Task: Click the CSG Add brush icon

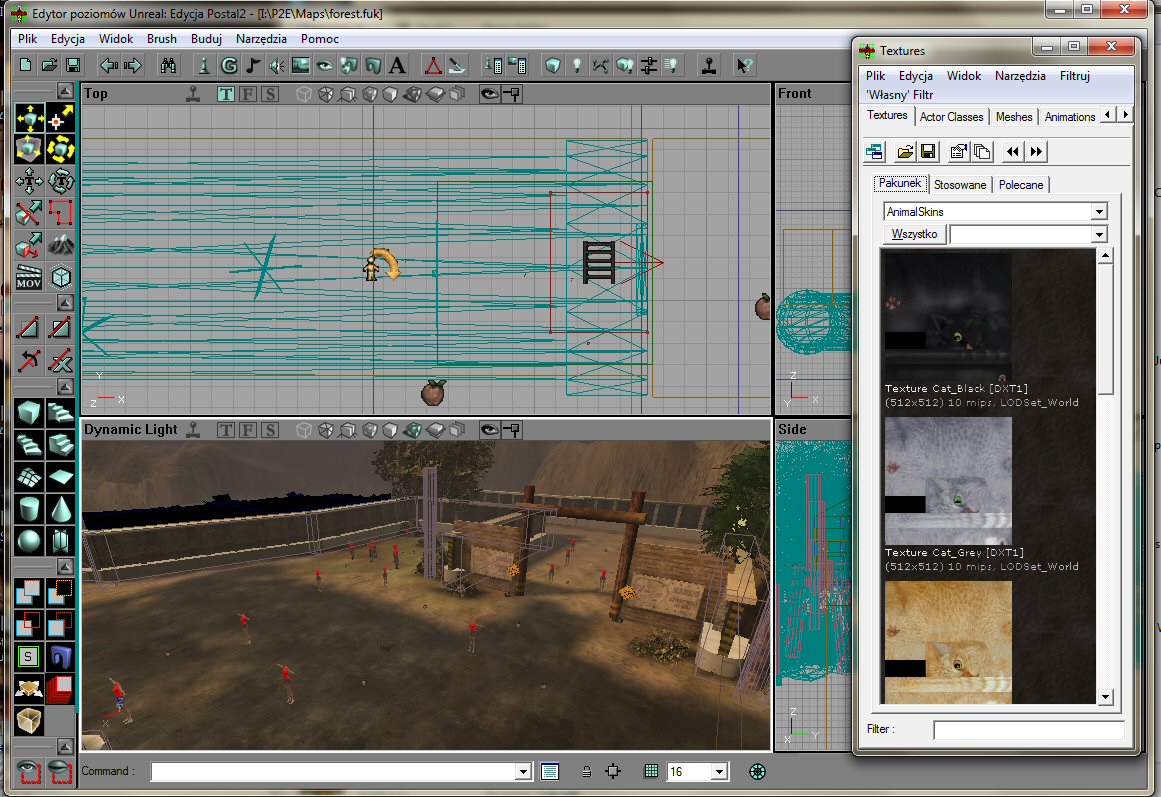Action: [x=29, y=592]
